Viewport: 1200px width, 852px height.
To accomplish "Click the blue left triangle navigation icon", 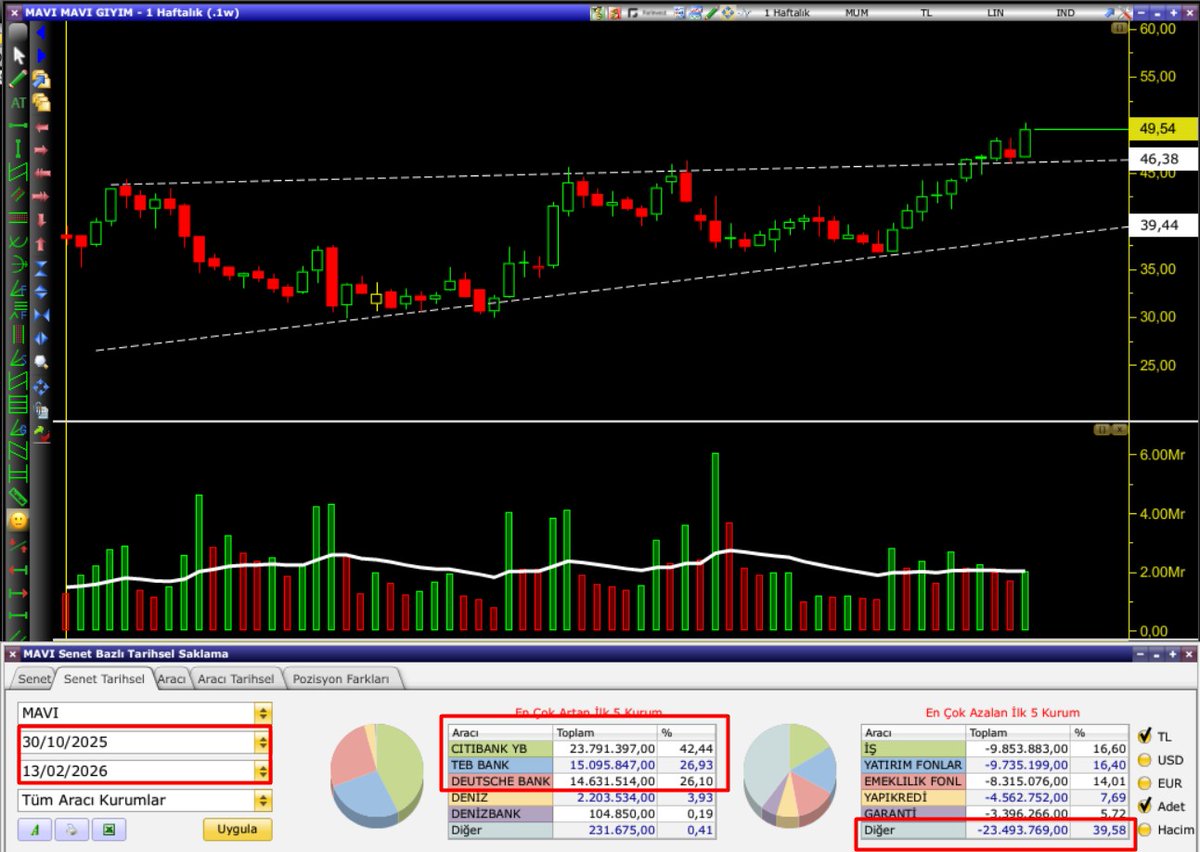I will [x=41, y=32].
